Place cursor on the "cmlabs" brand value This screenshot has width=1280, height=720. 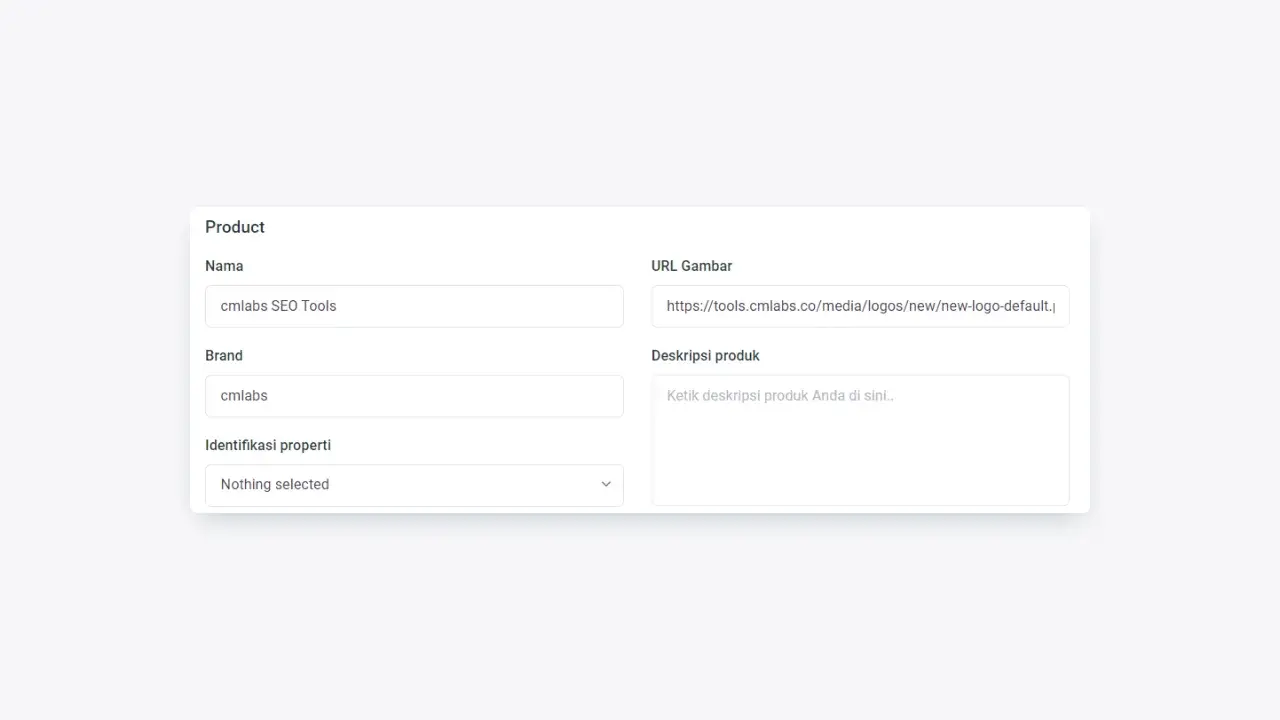click(244, 396)
